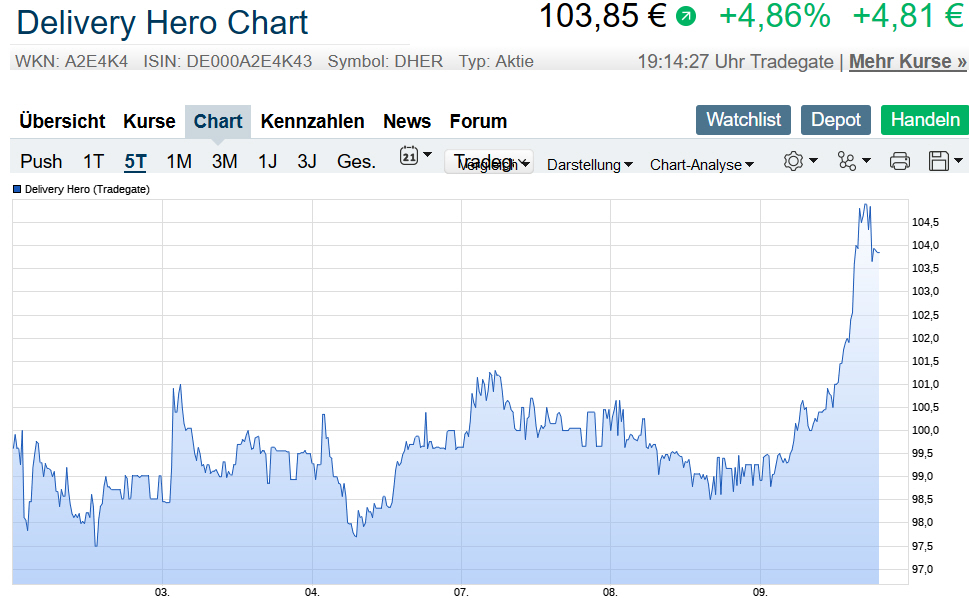Click the Symbol: DHER text
This screenshot has width=969, height=600.
(x=385, y=61)
